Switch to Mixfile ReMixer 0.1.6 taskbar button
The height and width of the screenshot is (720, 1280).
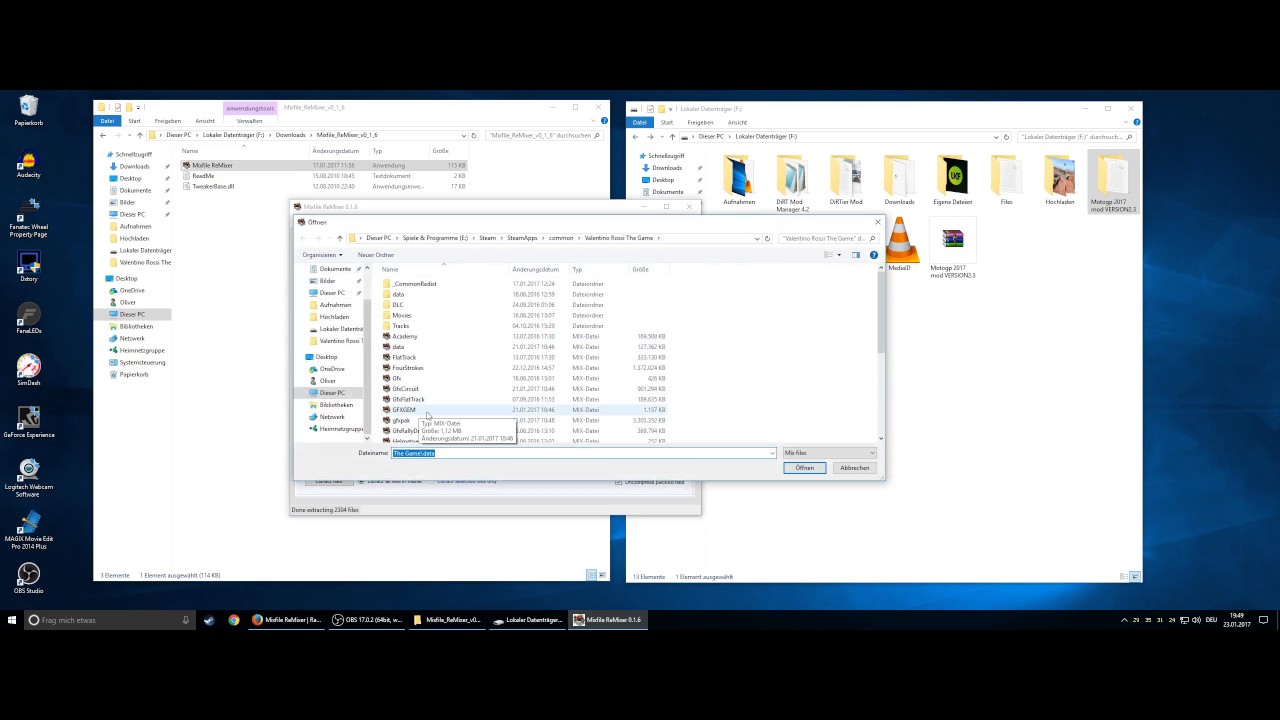point(607,620)
